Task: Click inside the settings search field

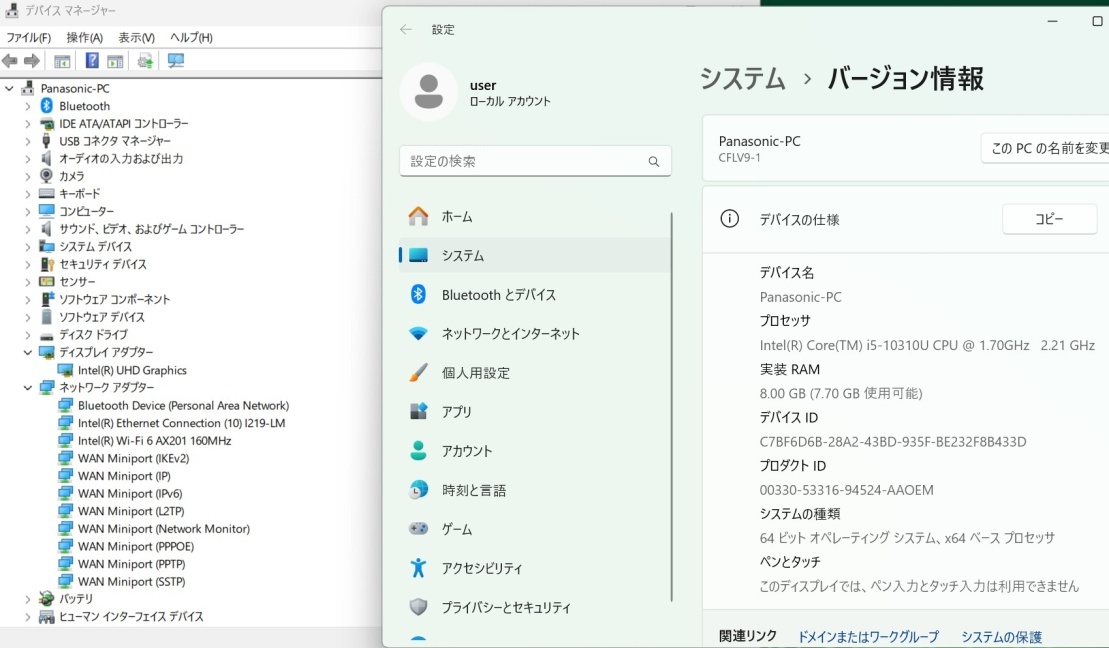Action: pyautogui.click(x=530, y=161)
